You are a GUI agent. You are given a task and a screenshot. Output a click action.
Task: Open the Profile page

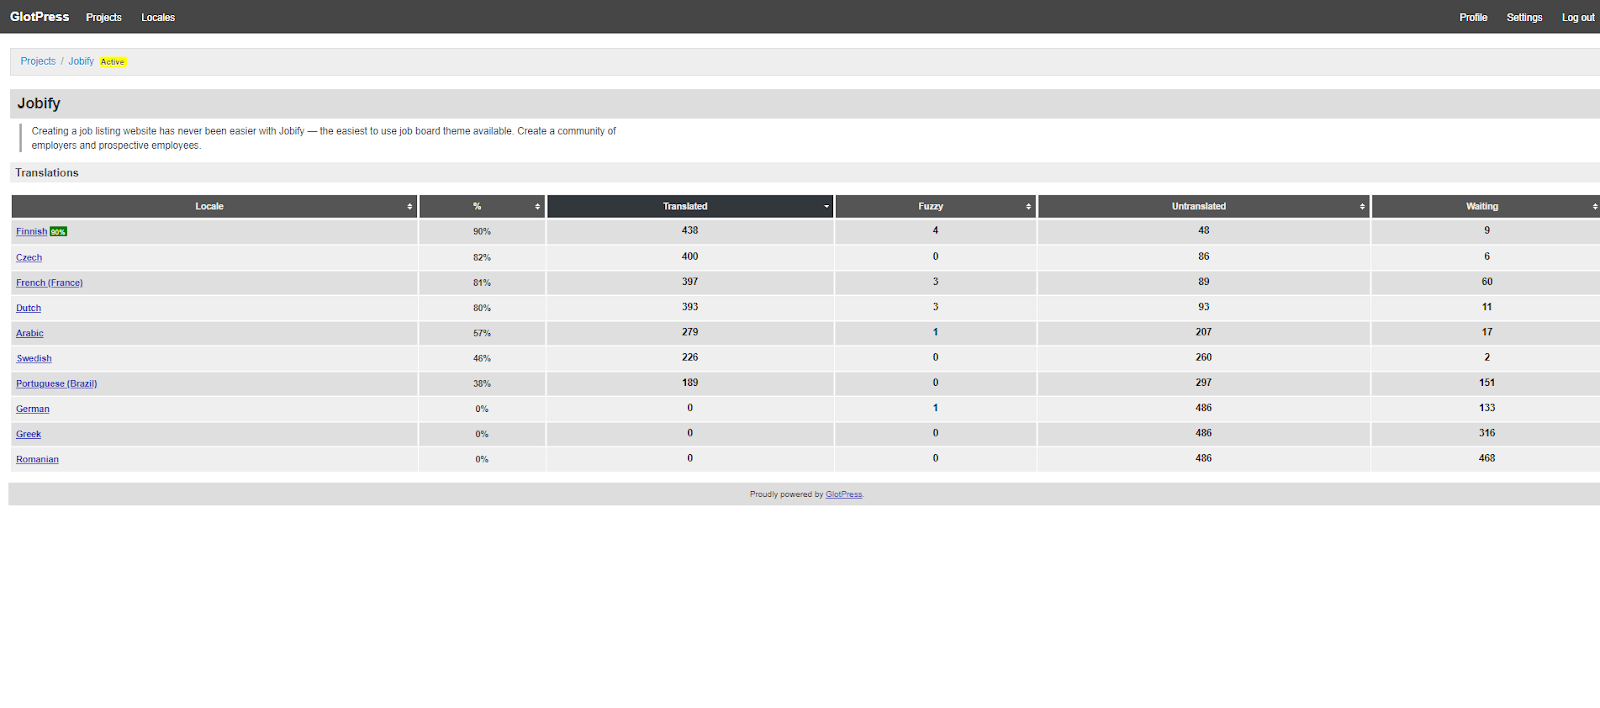coord(1473,17)
